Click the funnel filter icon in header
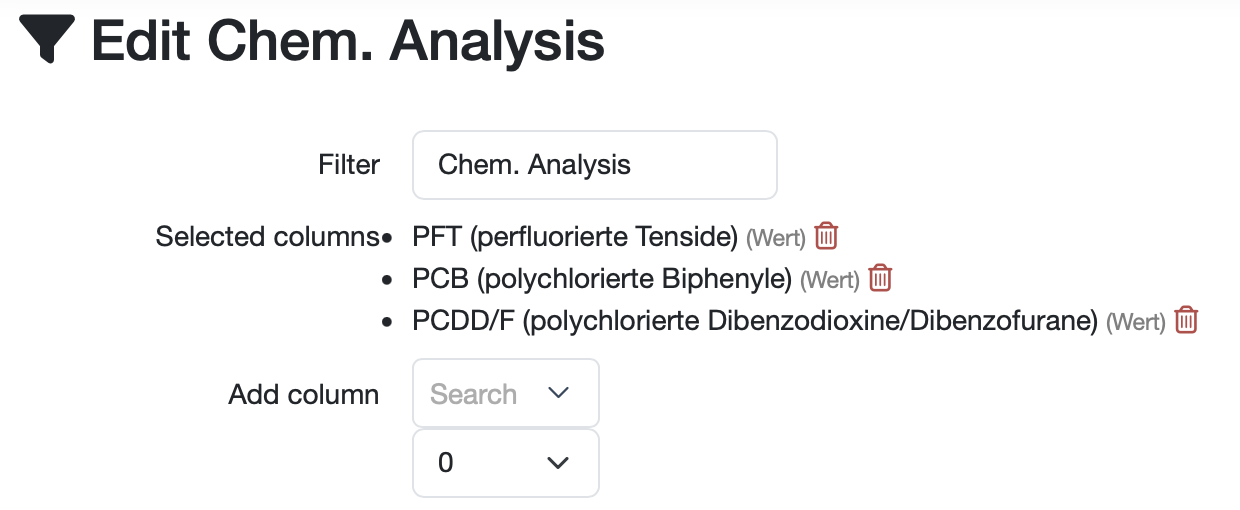1240x510 pixels. click(x=47, y=42)
